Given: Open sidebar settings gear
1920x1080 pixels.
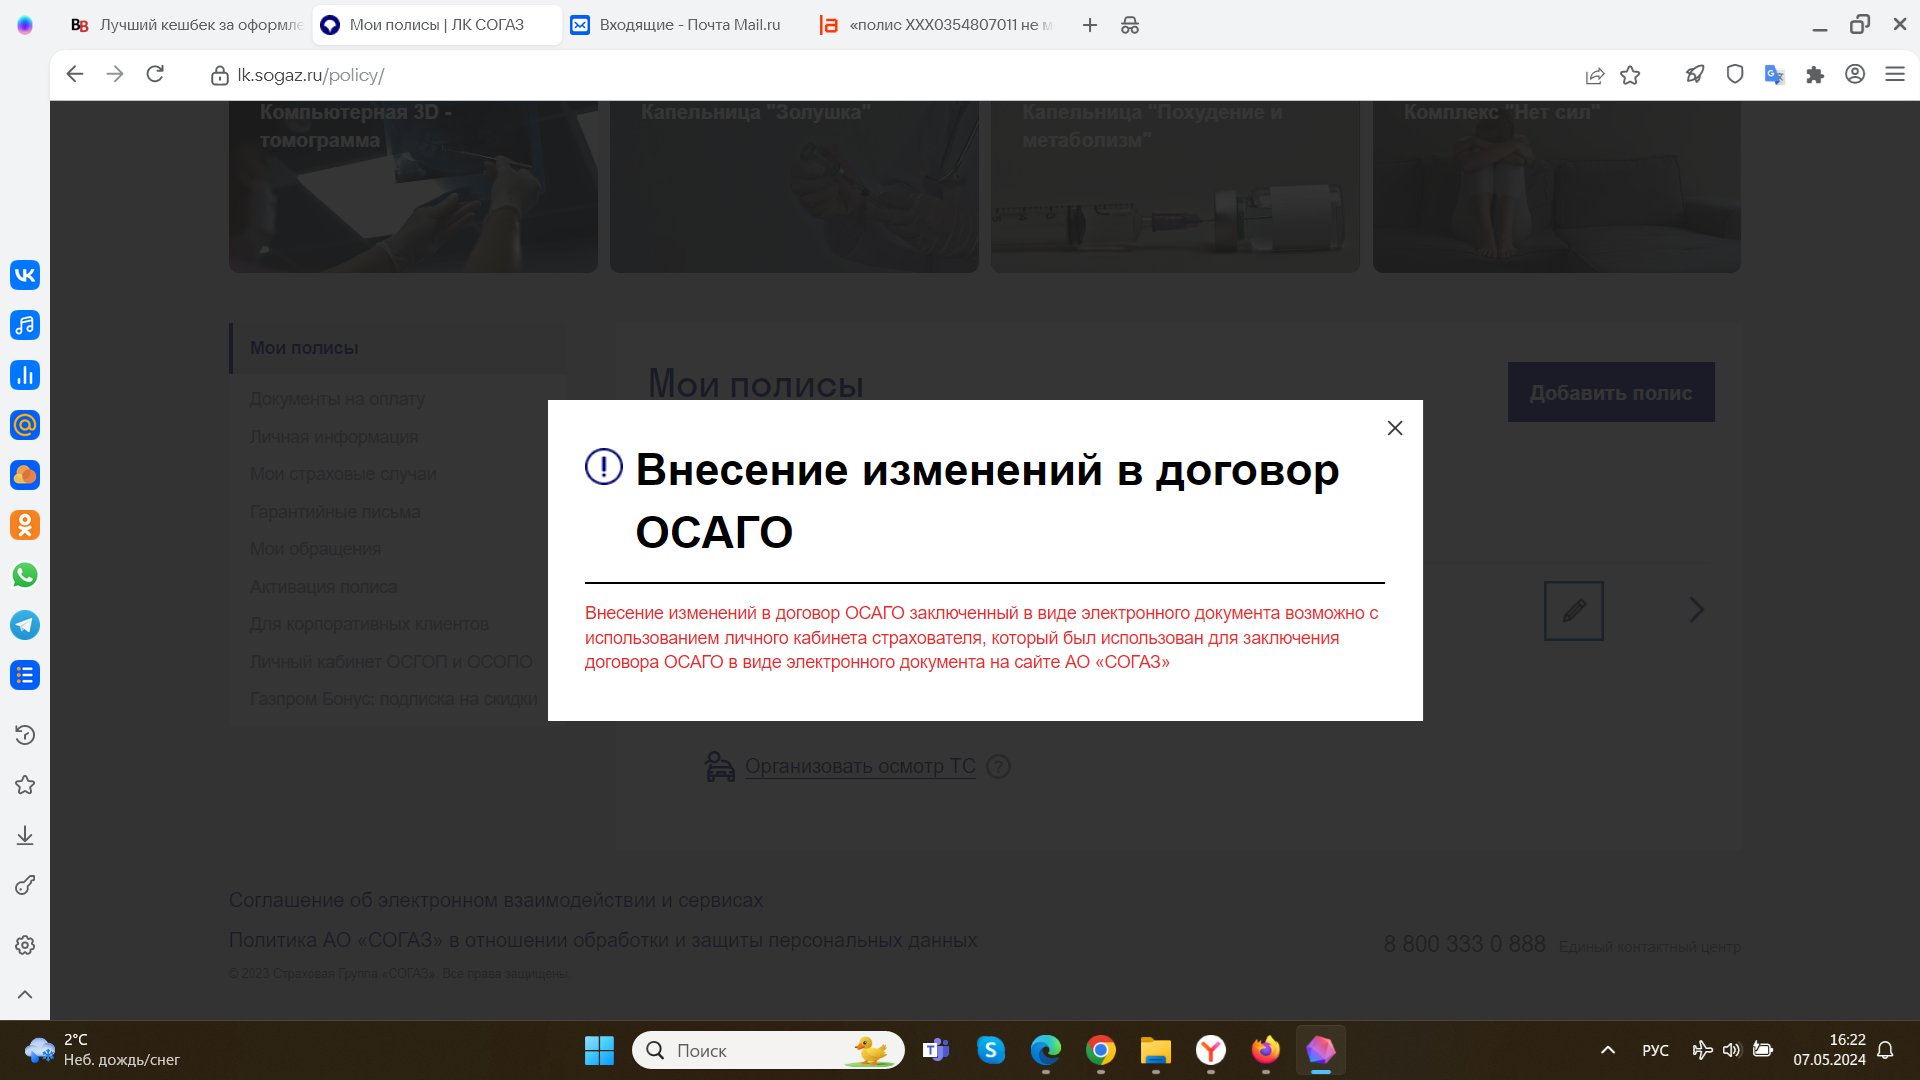Looking at the screenshot, I should (x=25, y=945).
